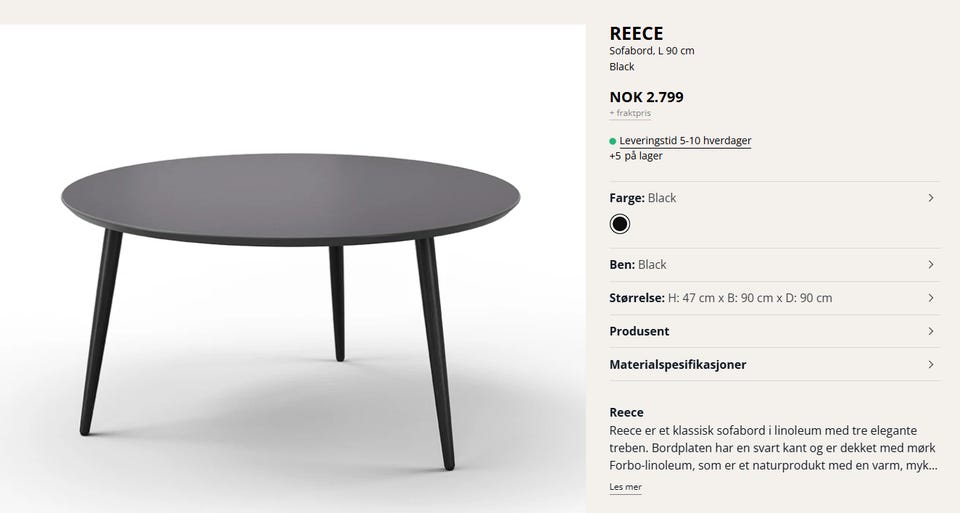This screenshot has height=513, width=960.
Task: Open the Materialspesifikasjoner section
Action: point(678,365)
